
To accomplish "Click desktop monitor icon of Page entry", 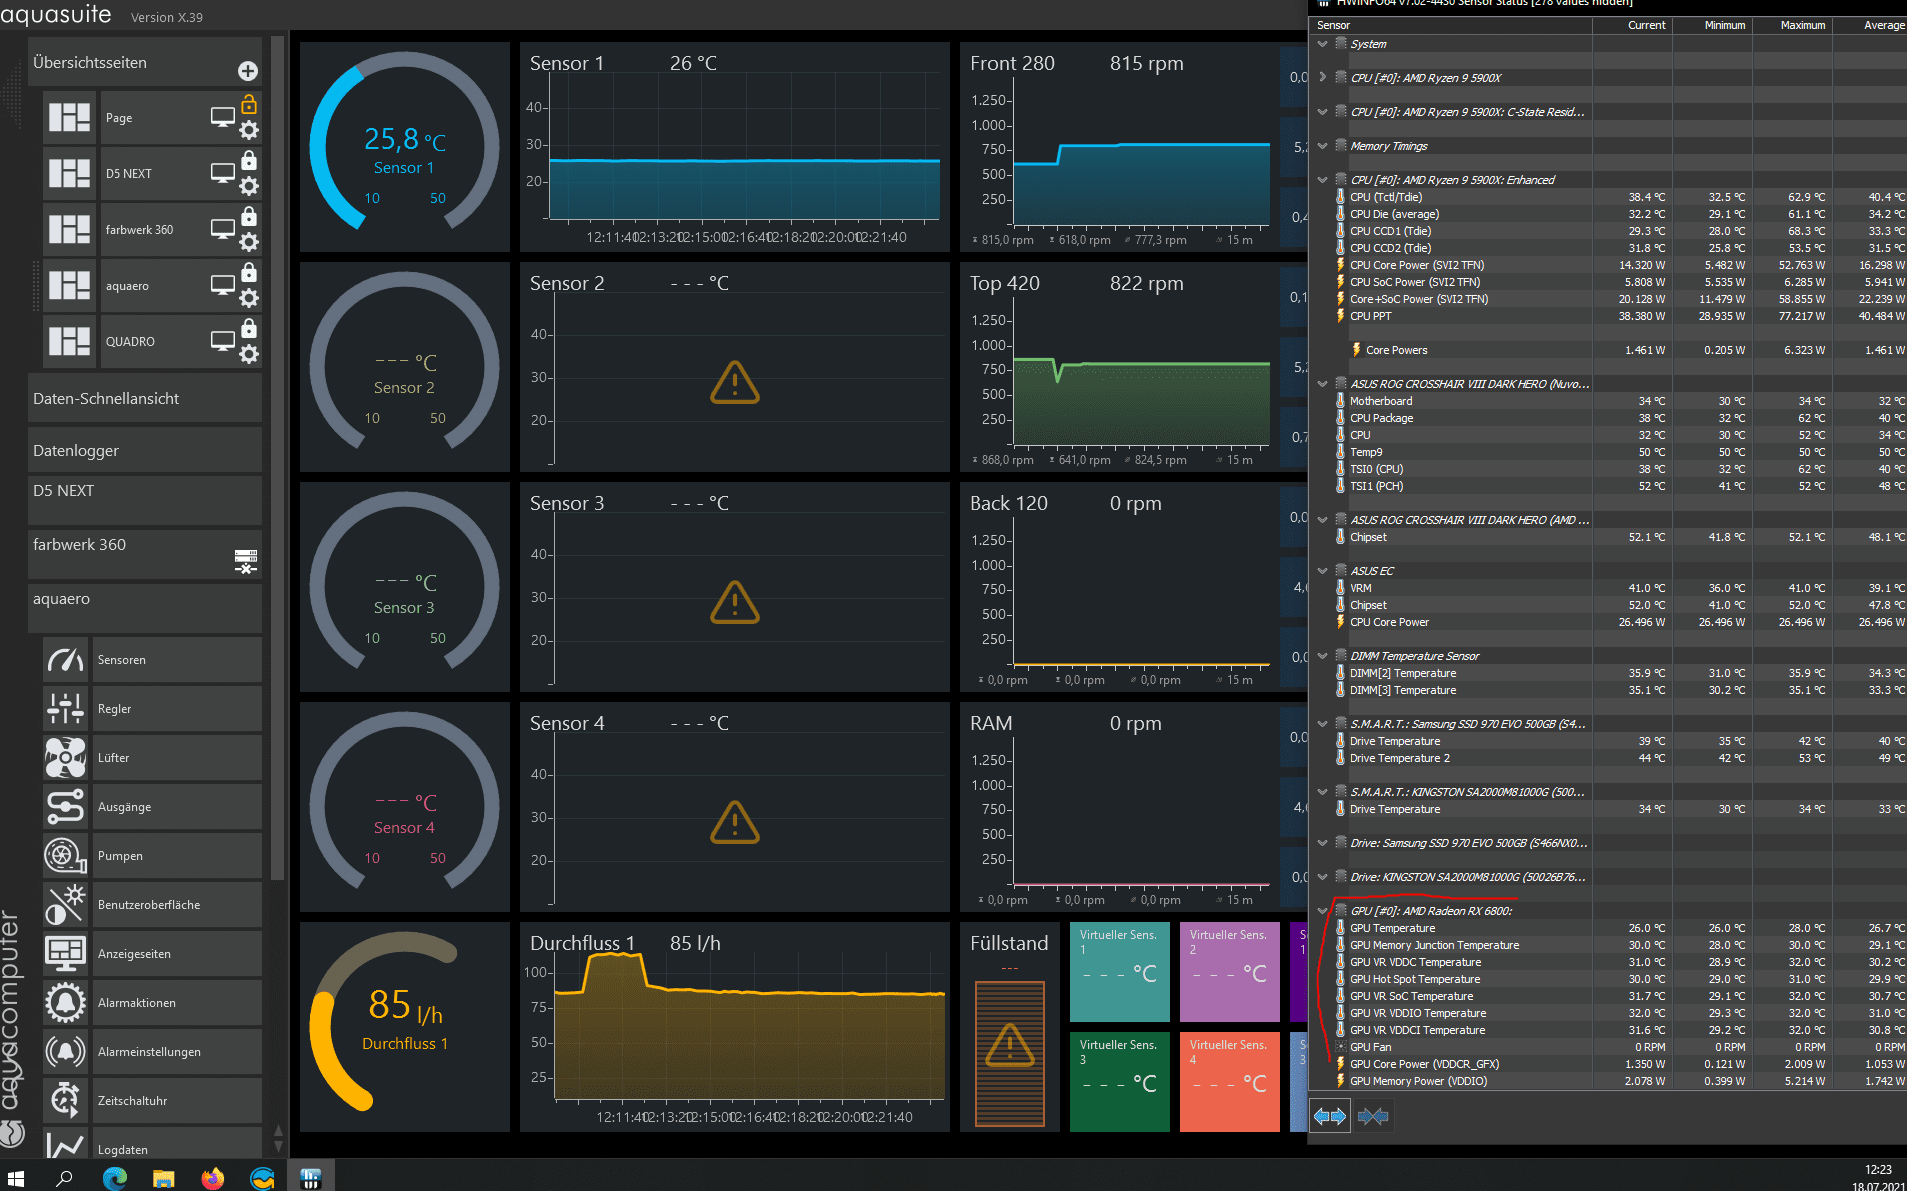I will click(222, 118).
